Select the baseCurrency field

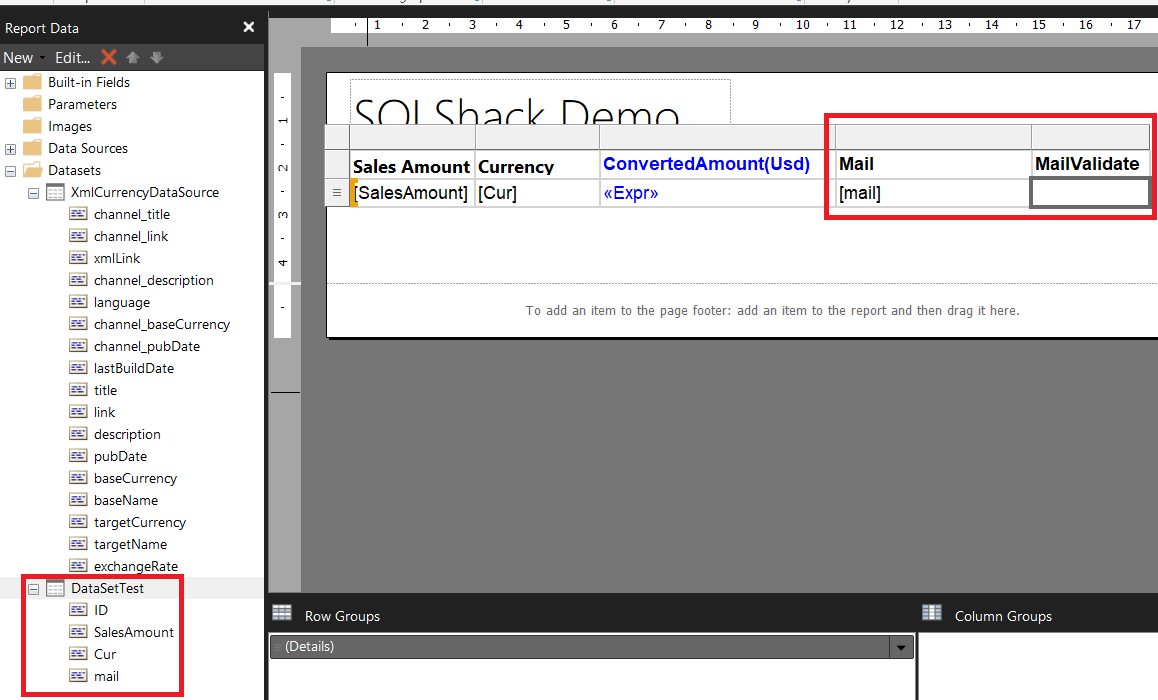click(x=135, y=478)
